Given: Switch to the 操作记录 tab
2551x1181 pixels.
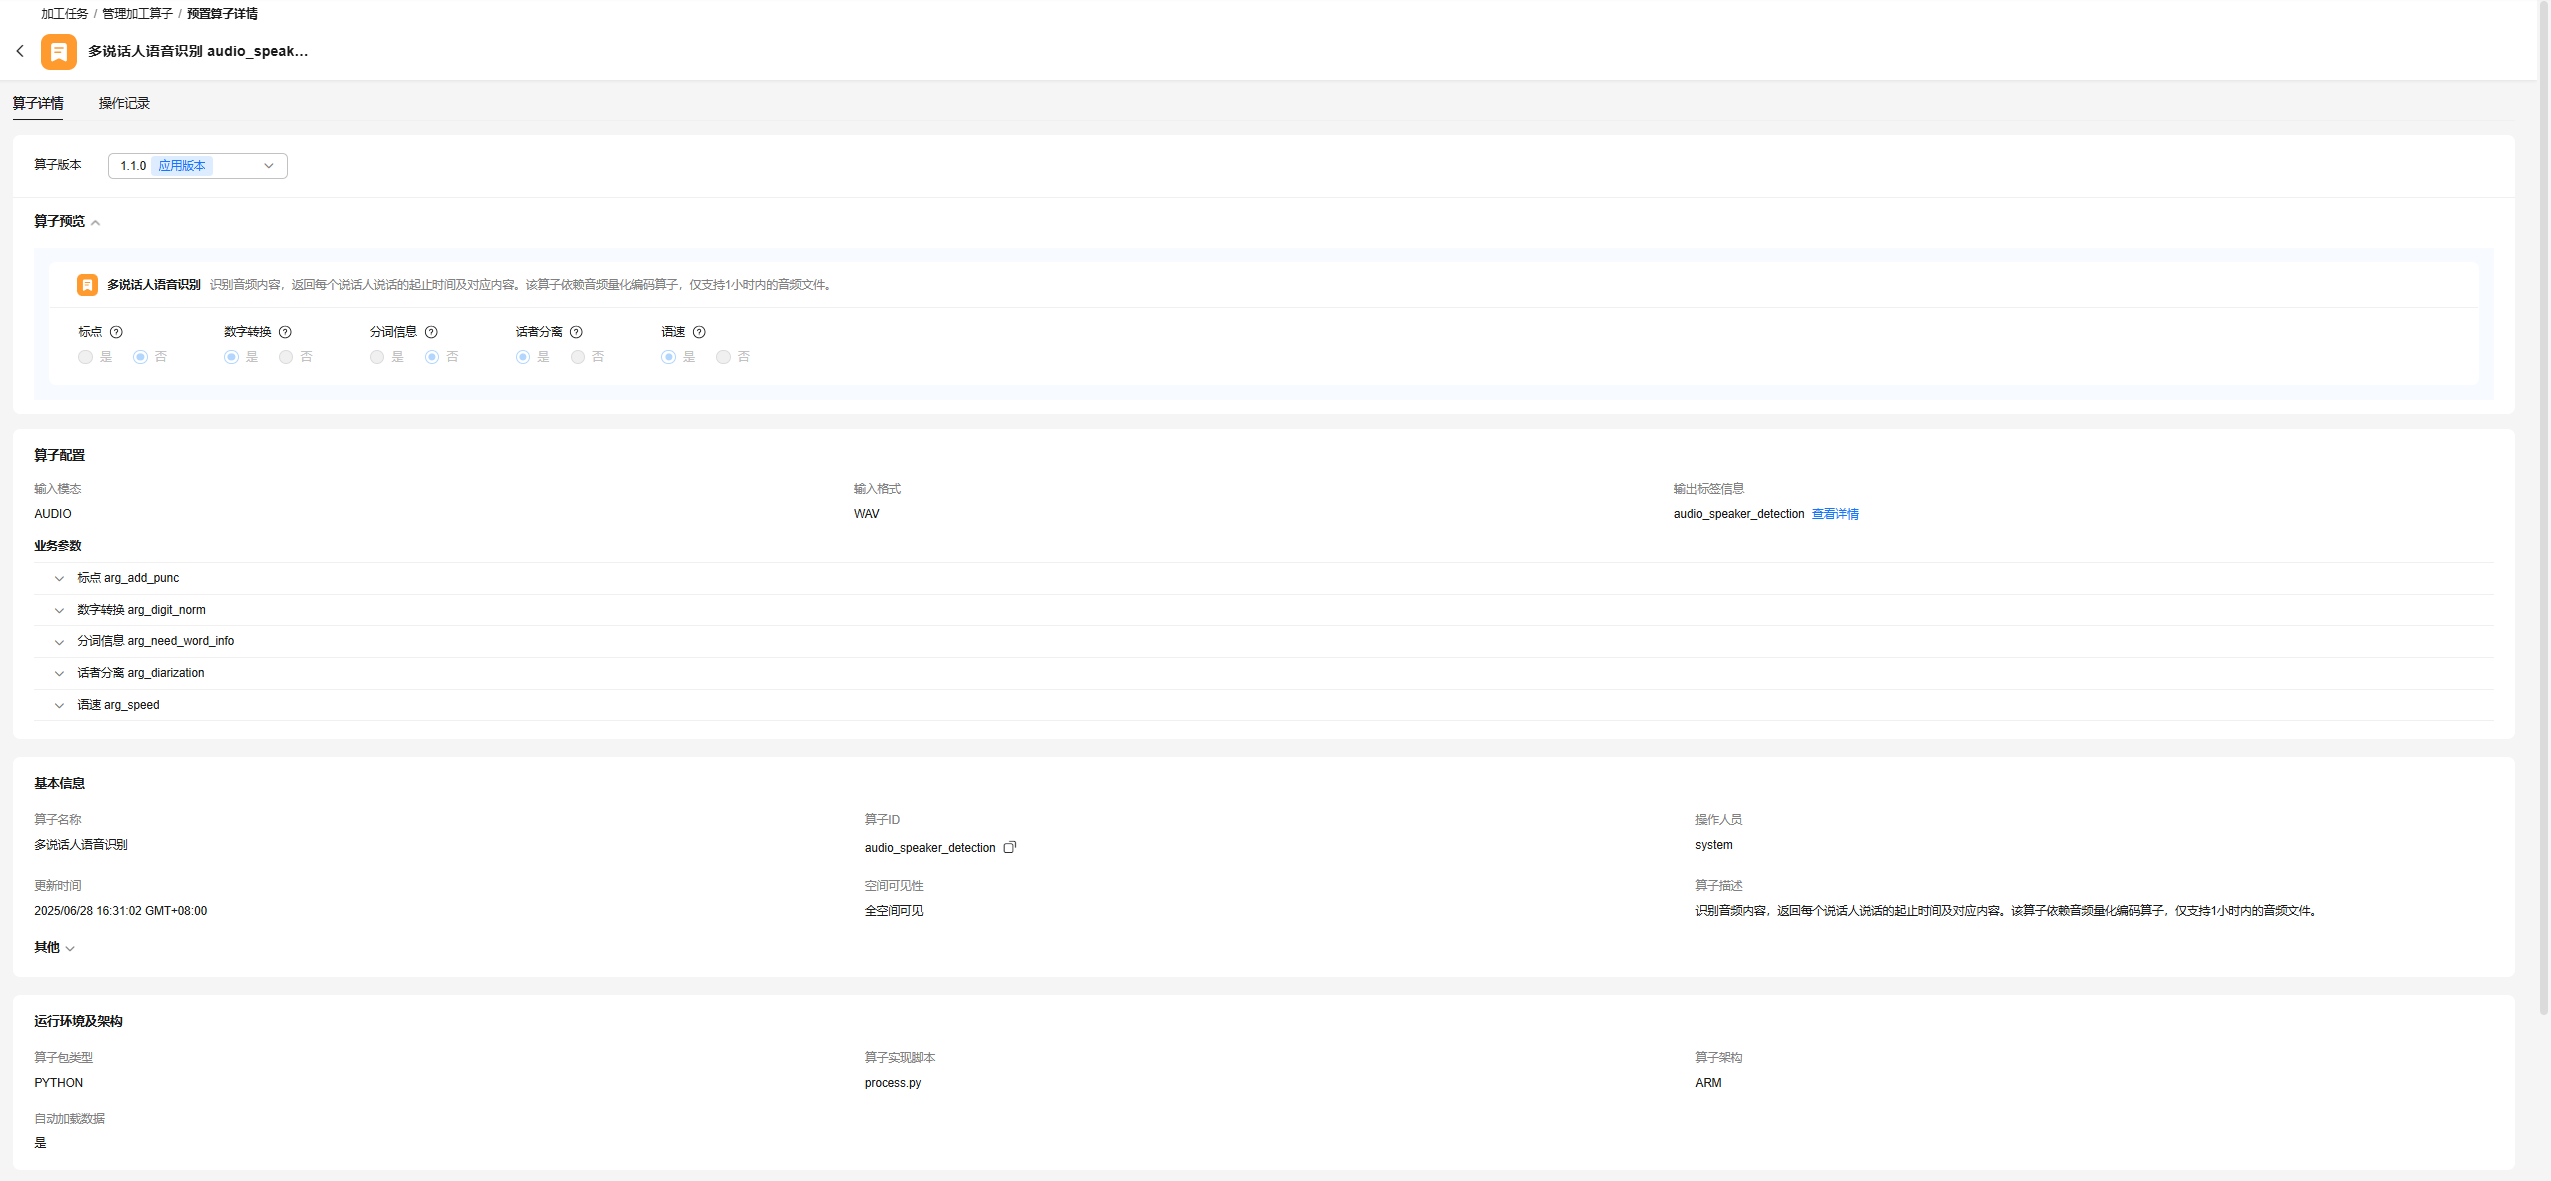Looking at the screenshot, I should tap(124, 103).
